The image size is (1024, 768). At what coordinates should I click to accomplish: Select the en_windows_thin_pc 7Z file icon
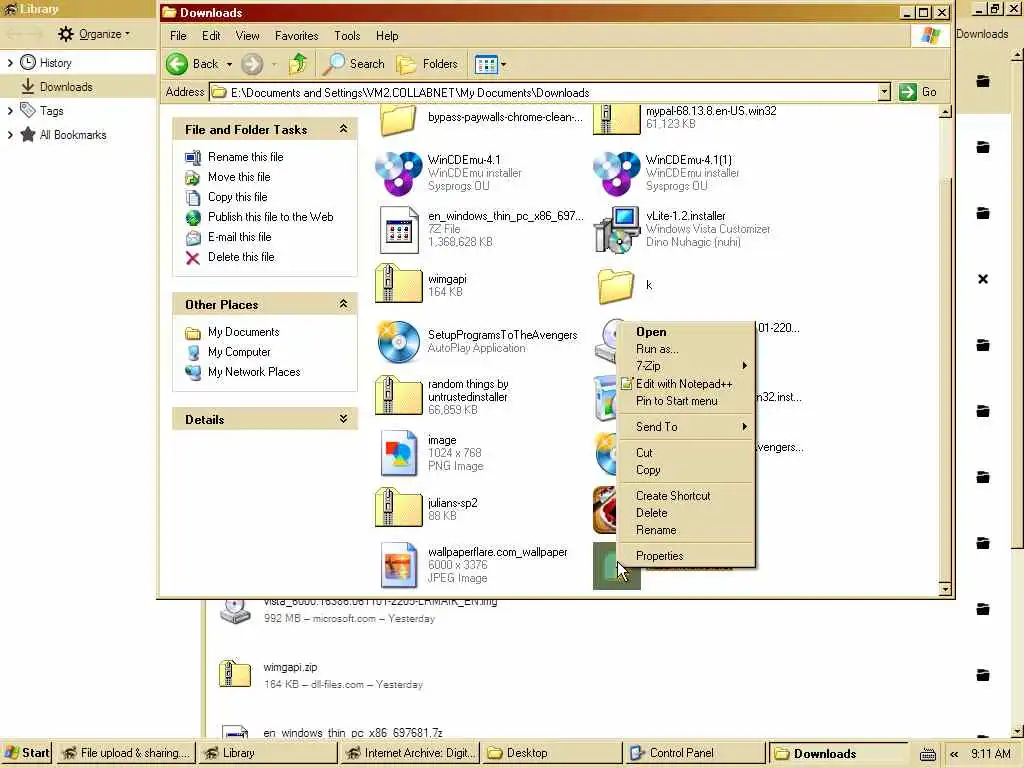(398, 229)
